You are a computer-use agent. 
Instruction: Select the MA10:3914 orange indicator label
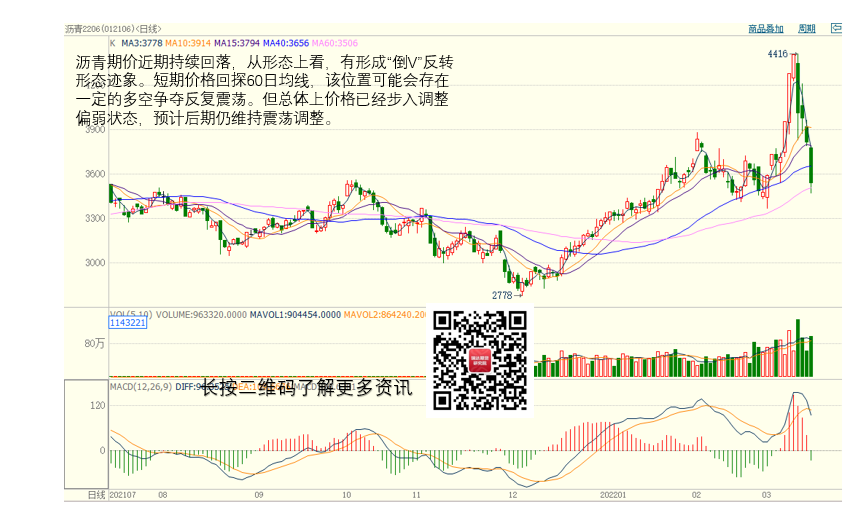188,44
